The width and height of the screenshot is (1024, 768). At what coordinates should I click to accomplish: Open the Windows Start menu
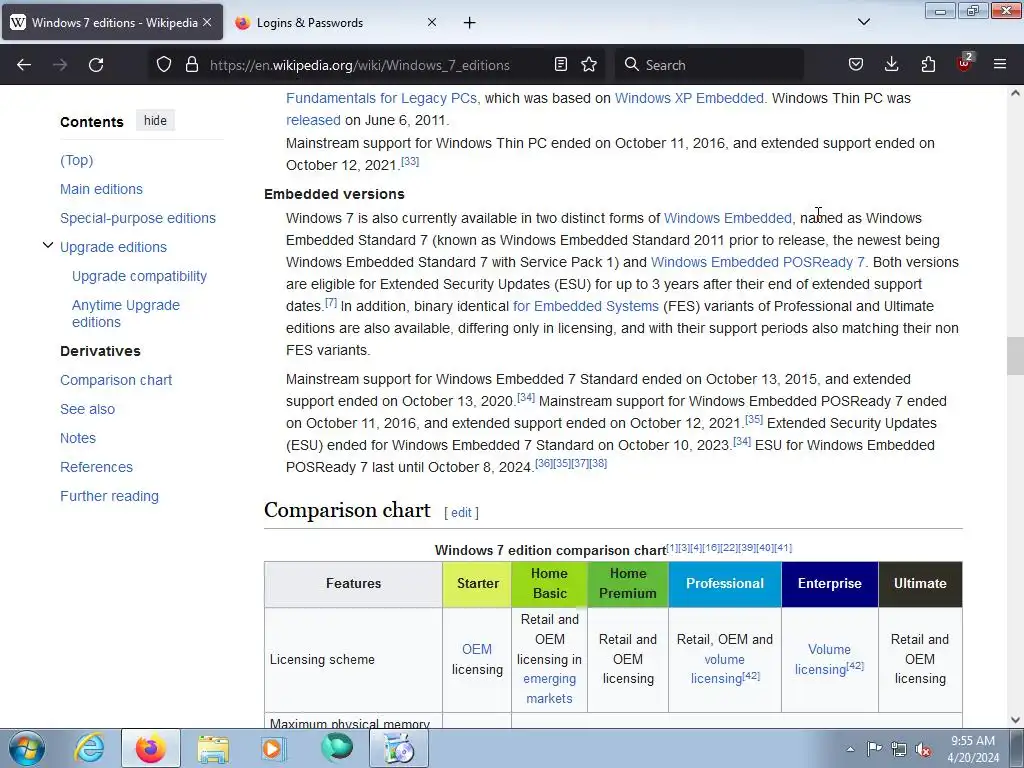click(27, 748)
